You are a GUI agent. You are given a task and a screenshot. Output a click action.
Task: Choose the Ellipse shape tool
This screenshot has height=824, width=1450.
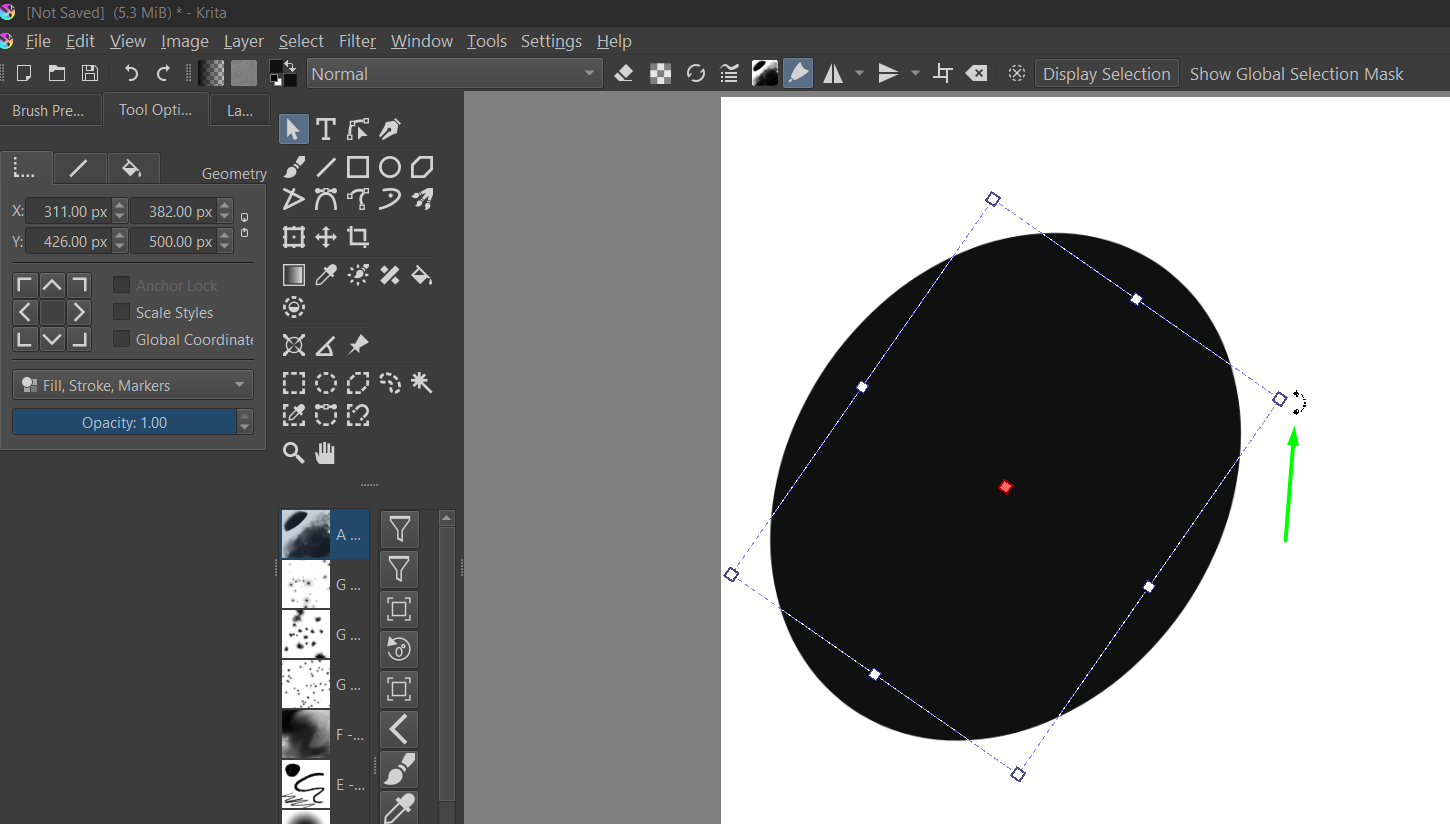(390, 168)
